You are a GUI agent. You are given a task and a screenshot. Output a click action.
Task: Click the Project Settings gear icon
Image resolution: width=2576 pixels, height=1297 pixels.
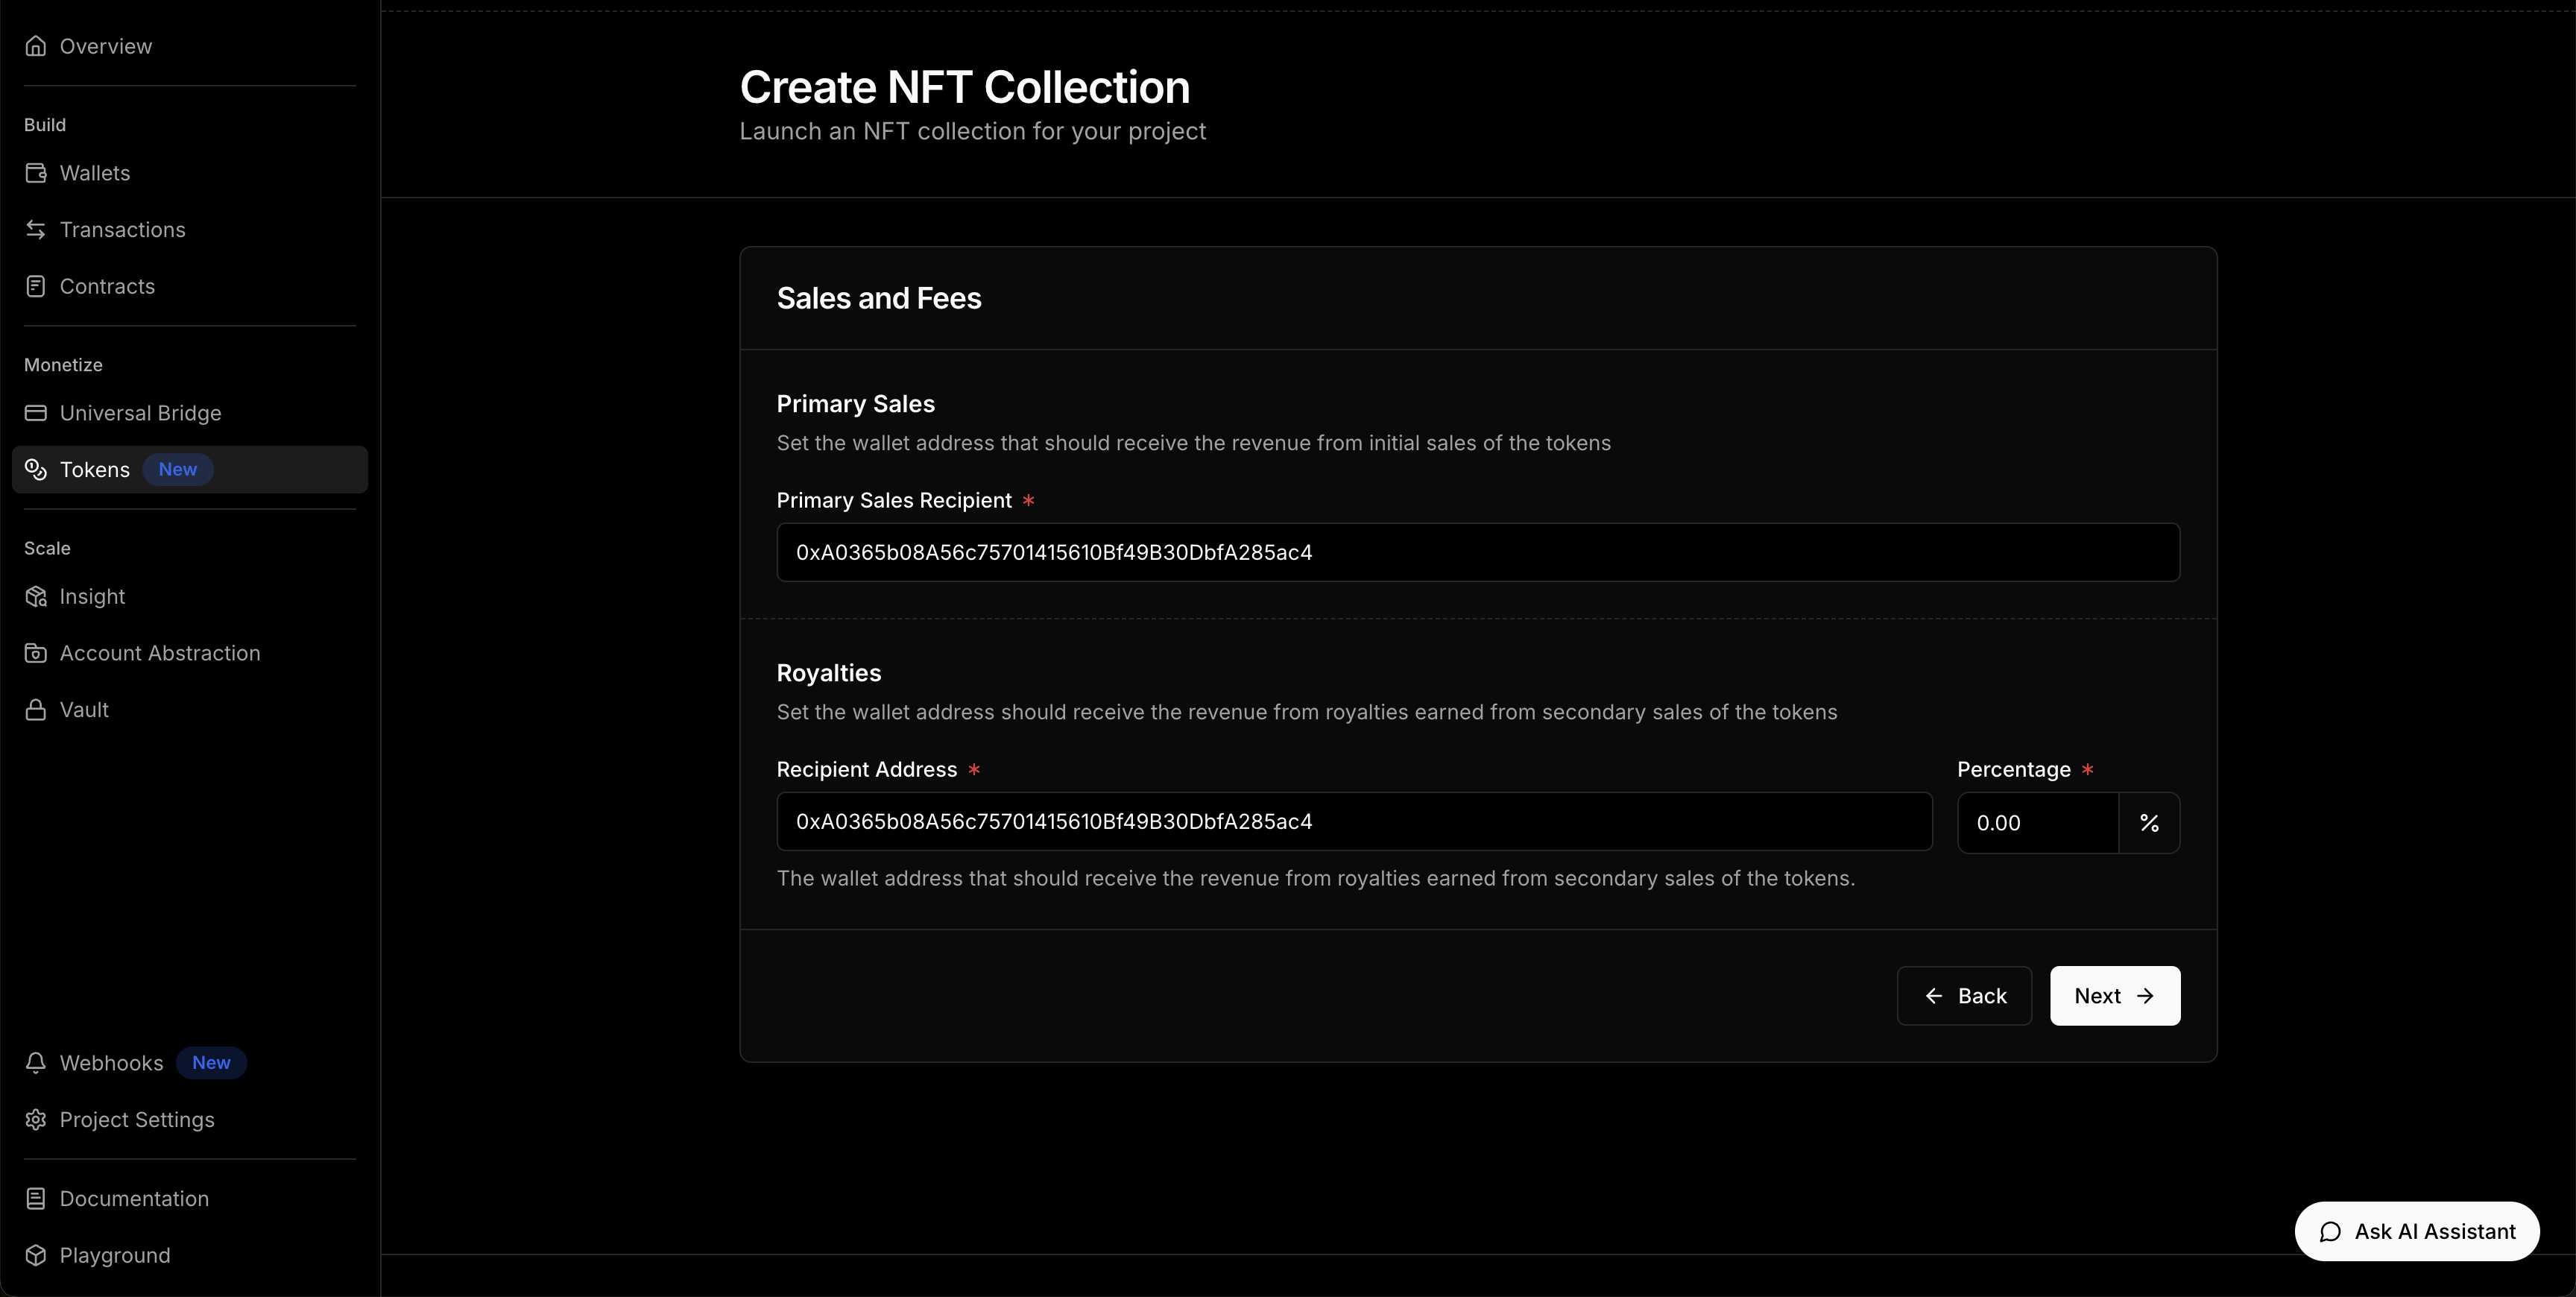point(36,1120)
